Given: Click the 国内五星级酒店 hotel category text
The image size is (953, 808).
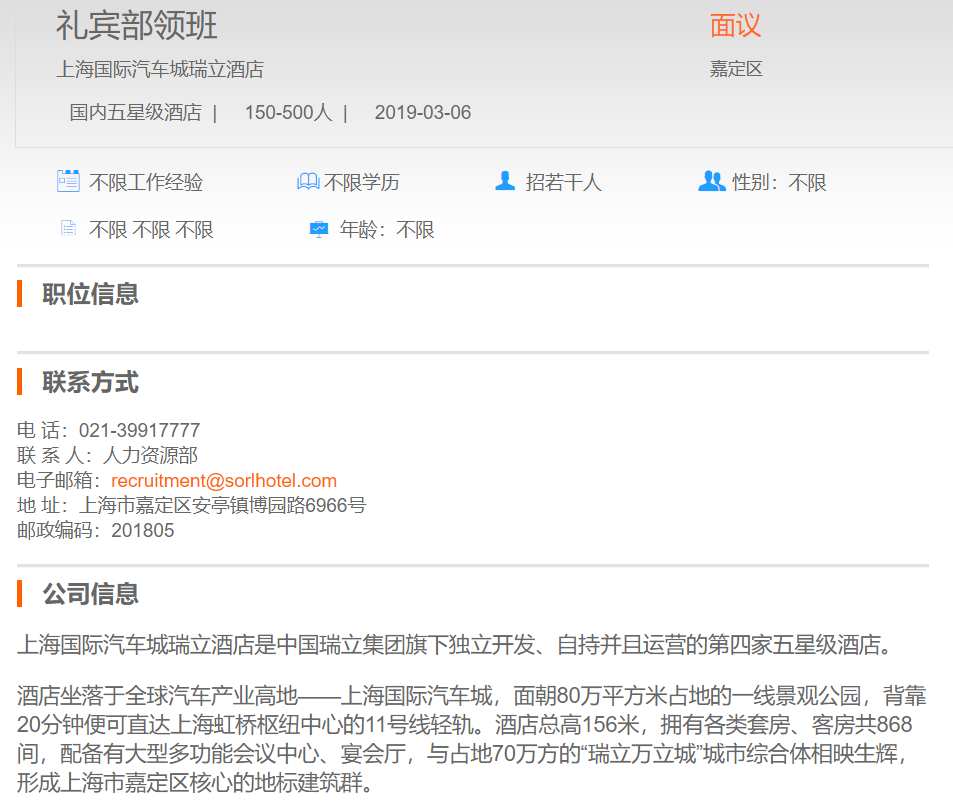Looking at the screenshot, I should [135, 113].
